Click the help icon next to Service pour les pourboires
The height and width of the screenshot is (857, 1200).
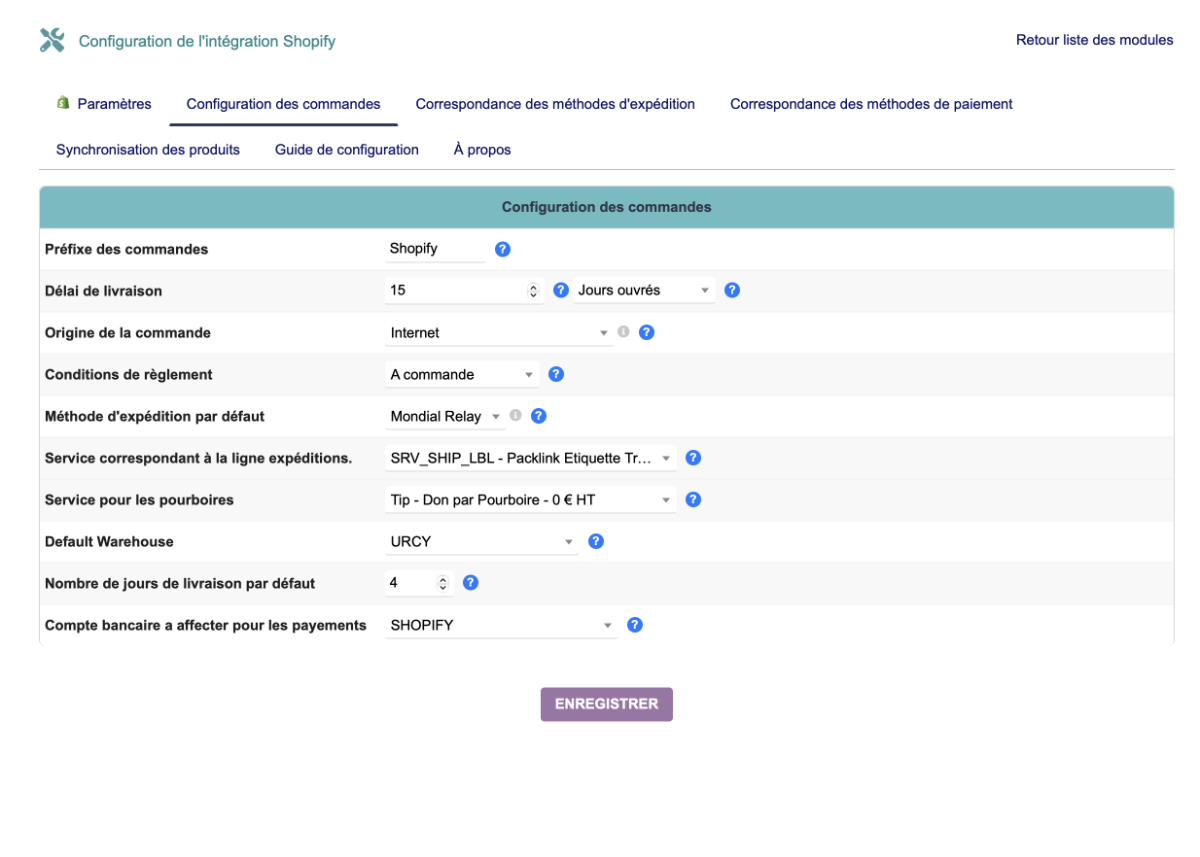[693, 499]
